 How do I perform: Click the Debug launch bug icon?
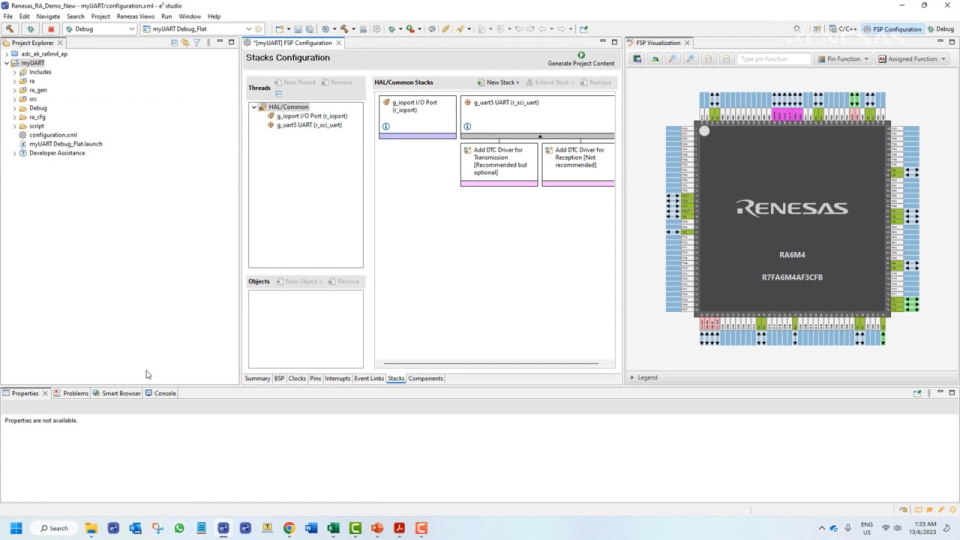click(x=30, y=29)
